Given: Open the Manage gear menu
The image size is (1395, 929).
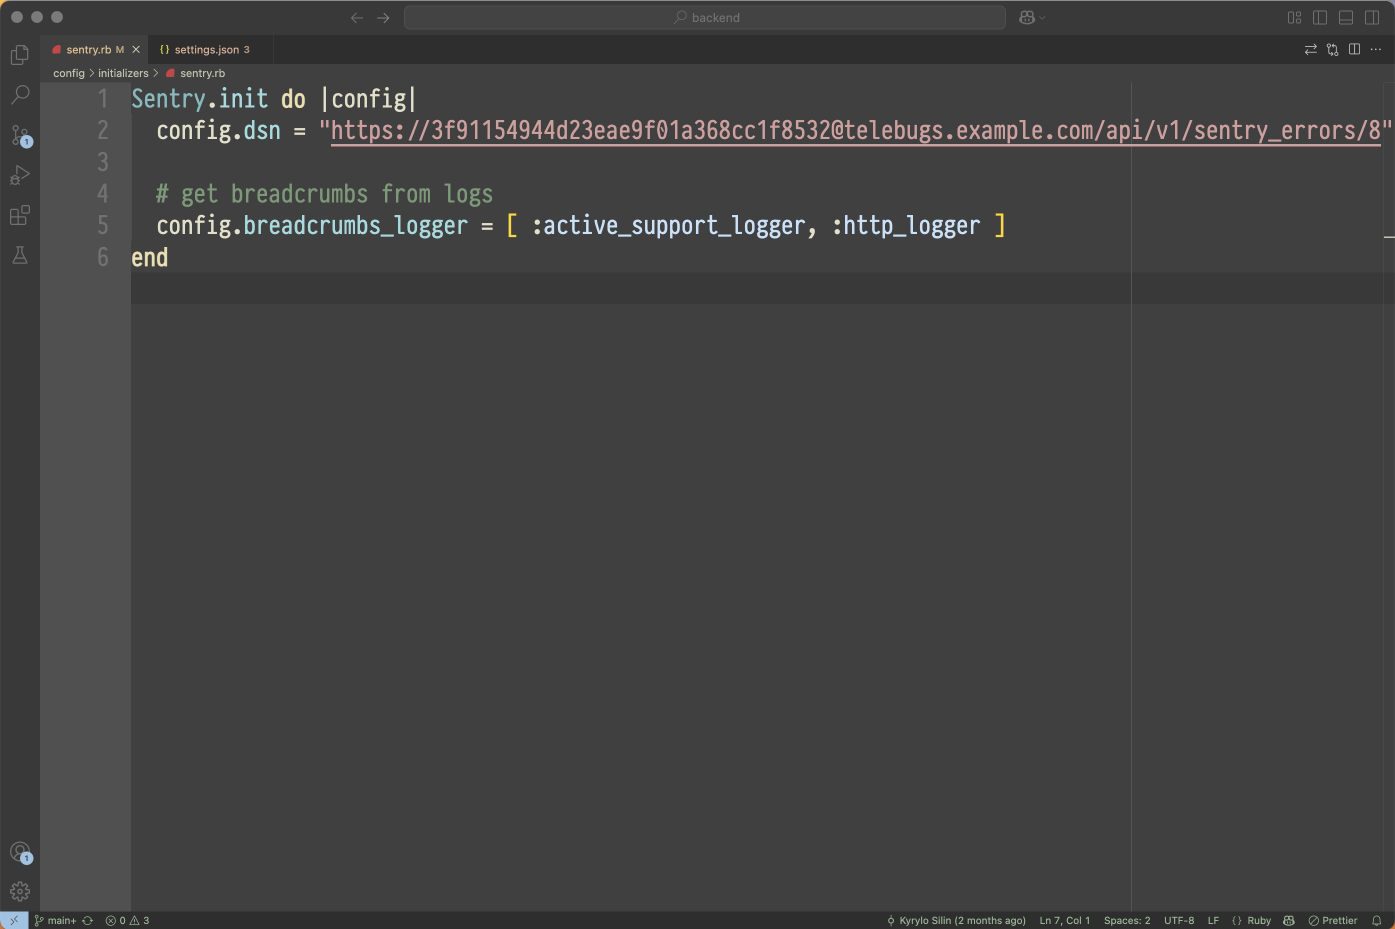Looking at the screenshot, I should 20,891.
